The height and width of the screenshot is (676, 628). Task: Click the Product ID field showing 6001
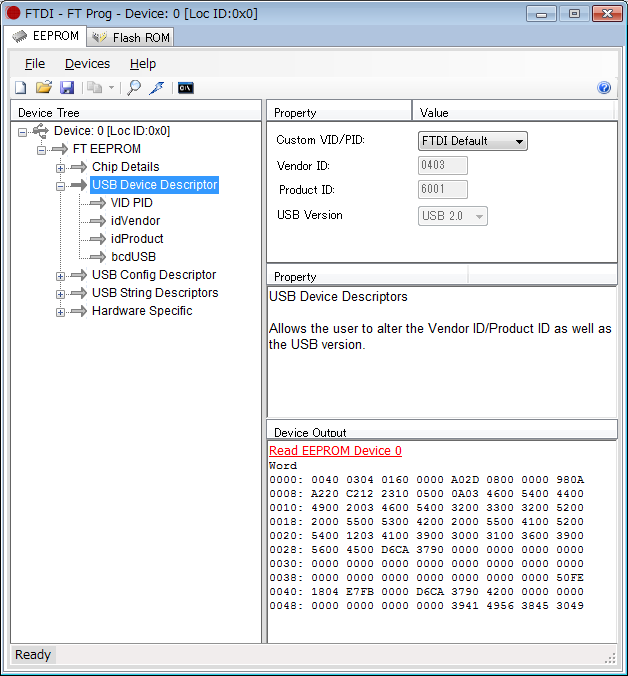point(443,190)
